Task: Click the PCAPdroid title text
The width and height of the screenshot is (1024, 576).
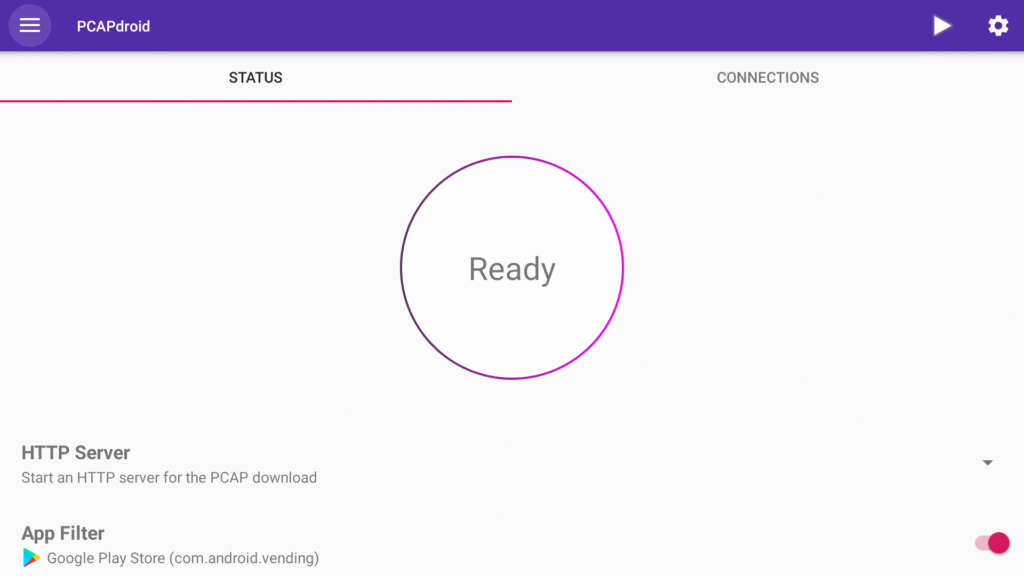Action: (x=112, y=25)
